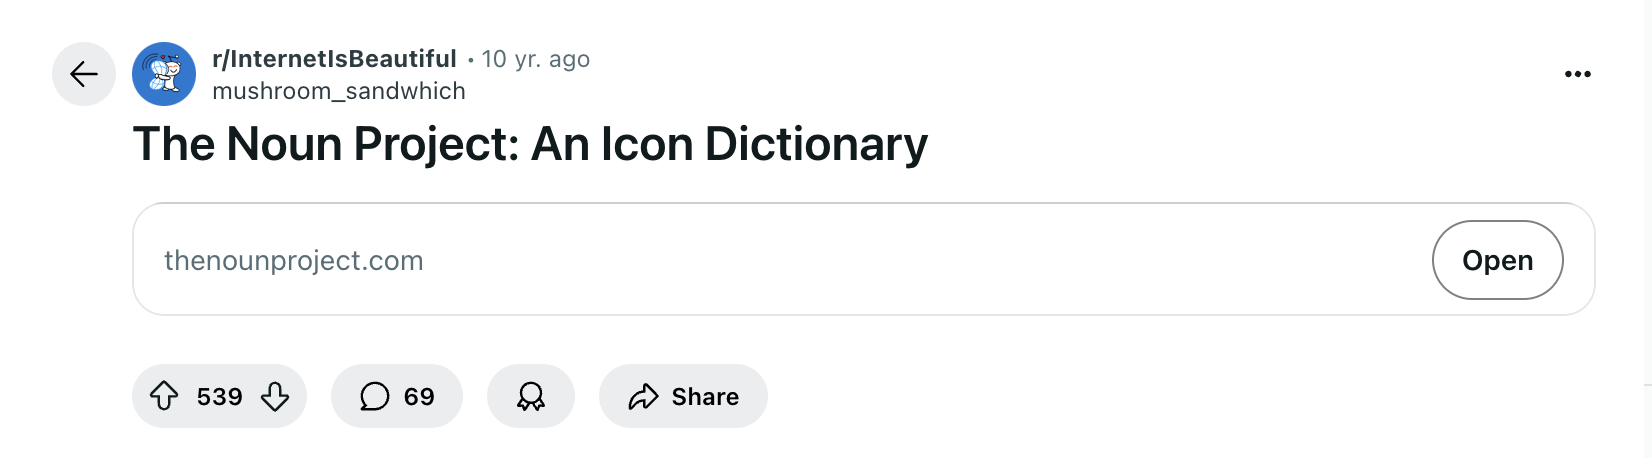Click the 69 comments count

[x=419, y=397]
